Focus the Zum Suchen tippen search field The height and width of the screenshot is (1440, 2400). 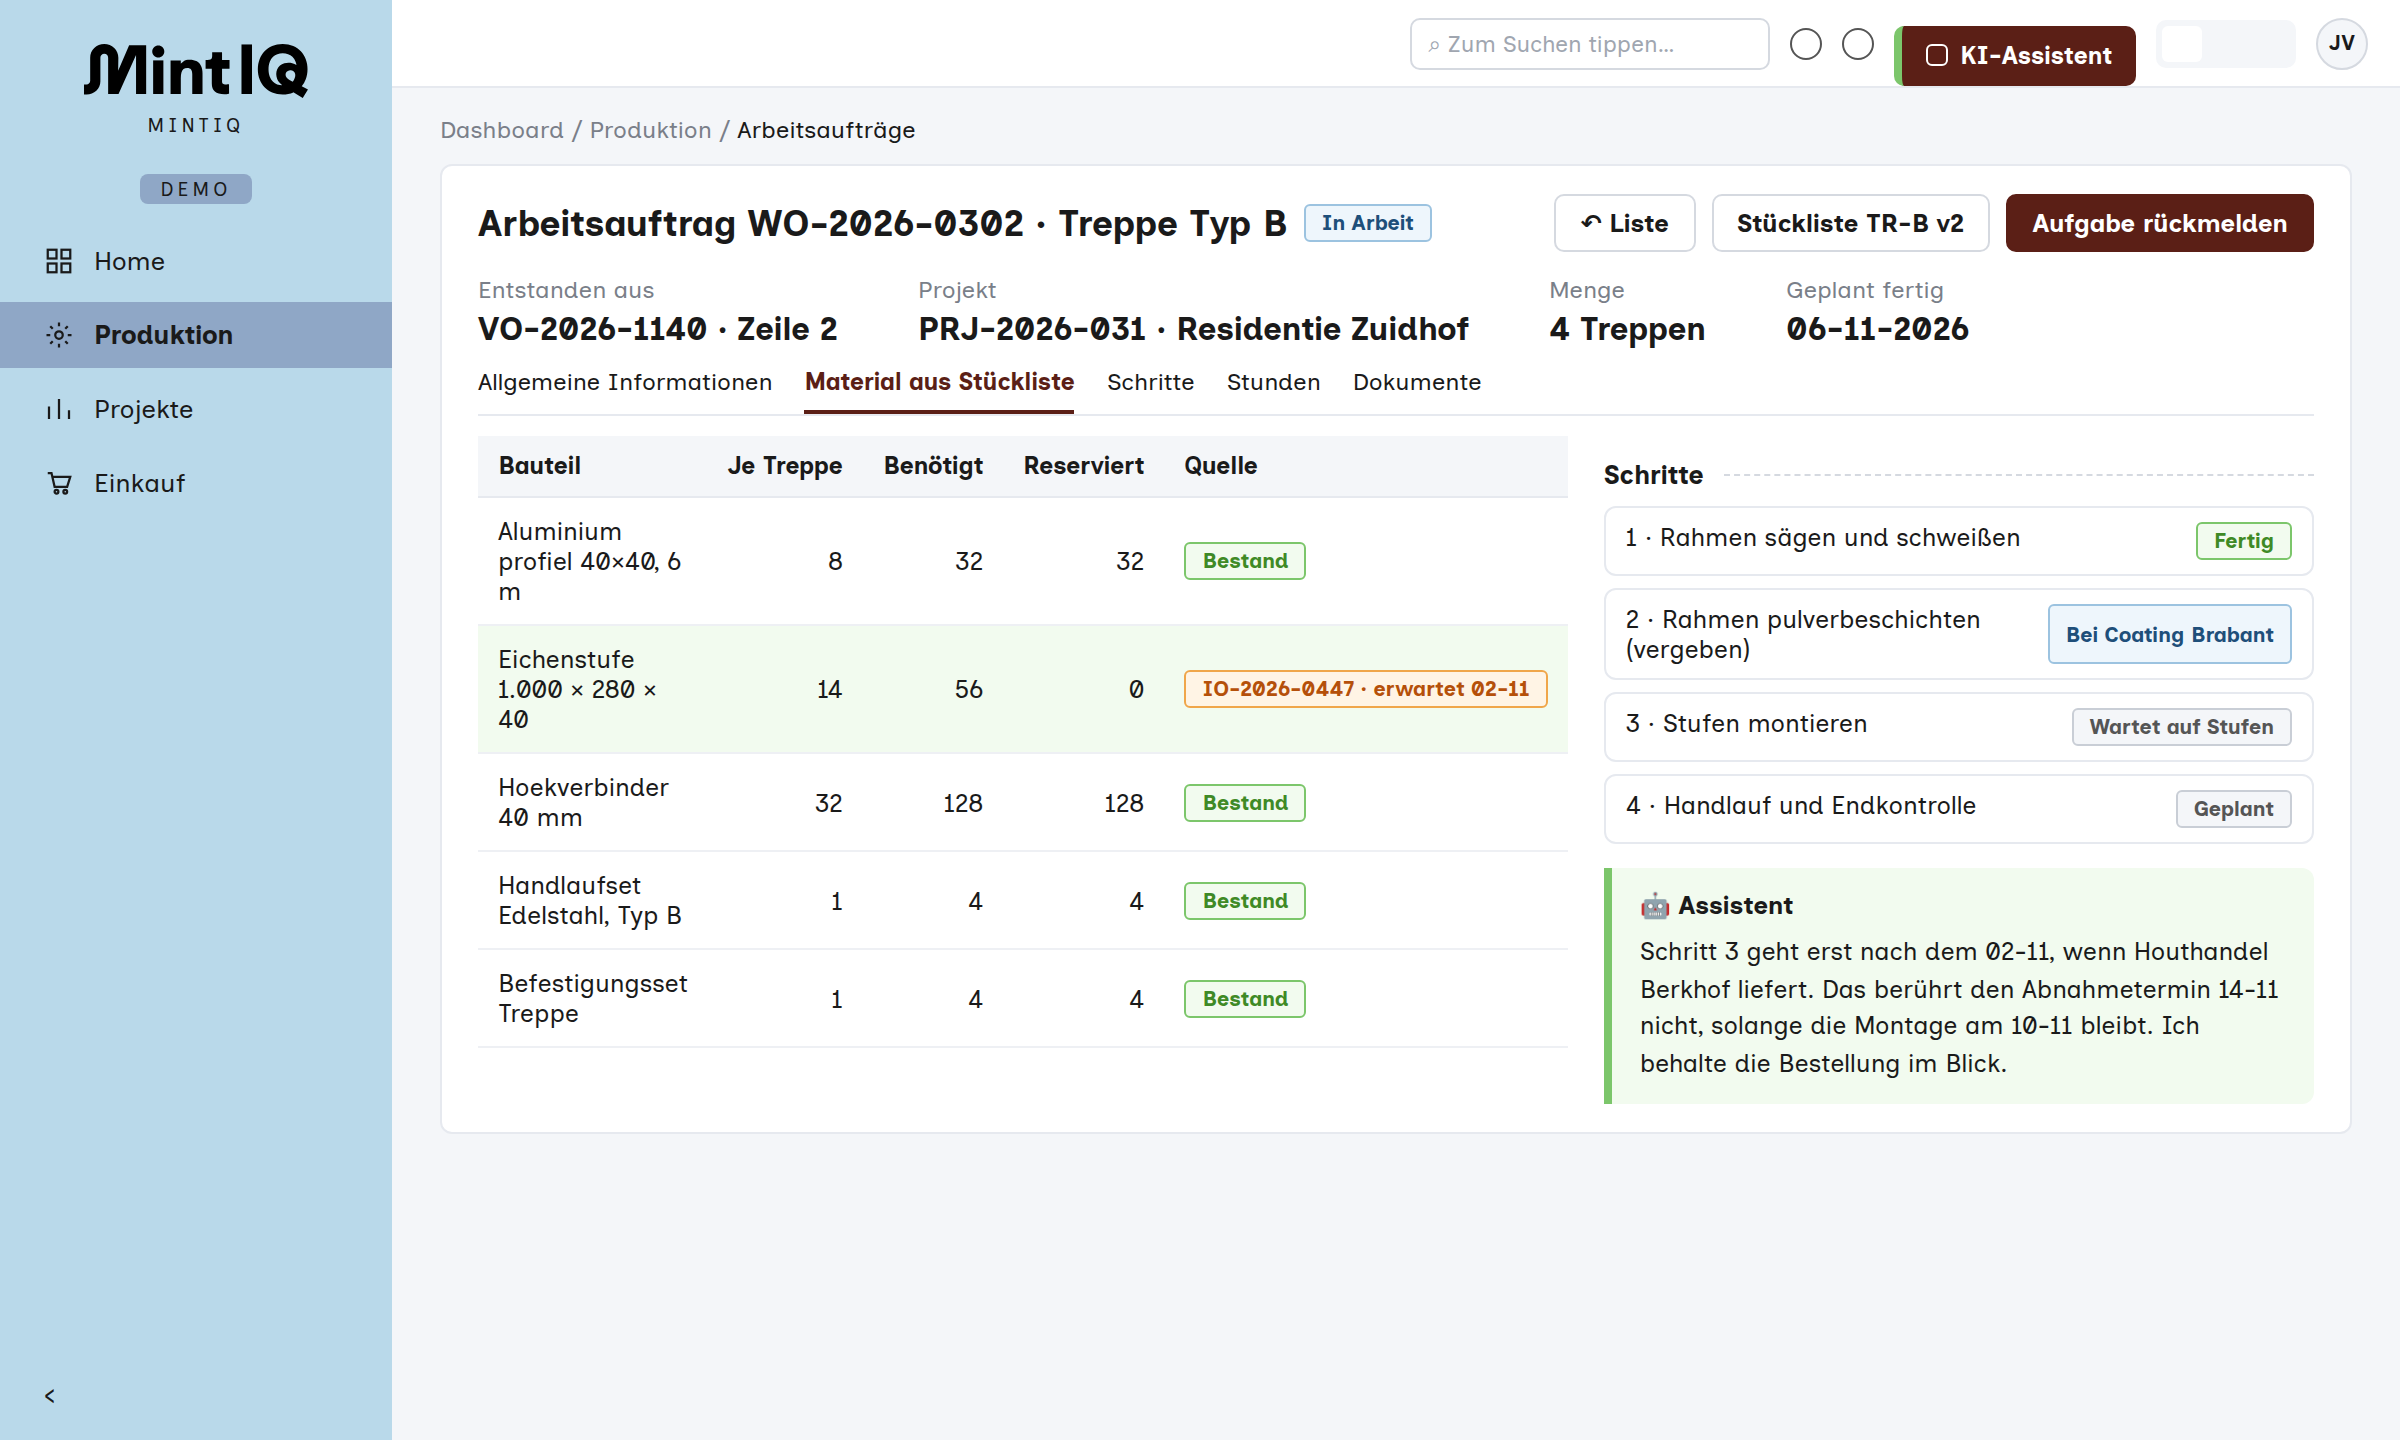[x=1590, y=44]
